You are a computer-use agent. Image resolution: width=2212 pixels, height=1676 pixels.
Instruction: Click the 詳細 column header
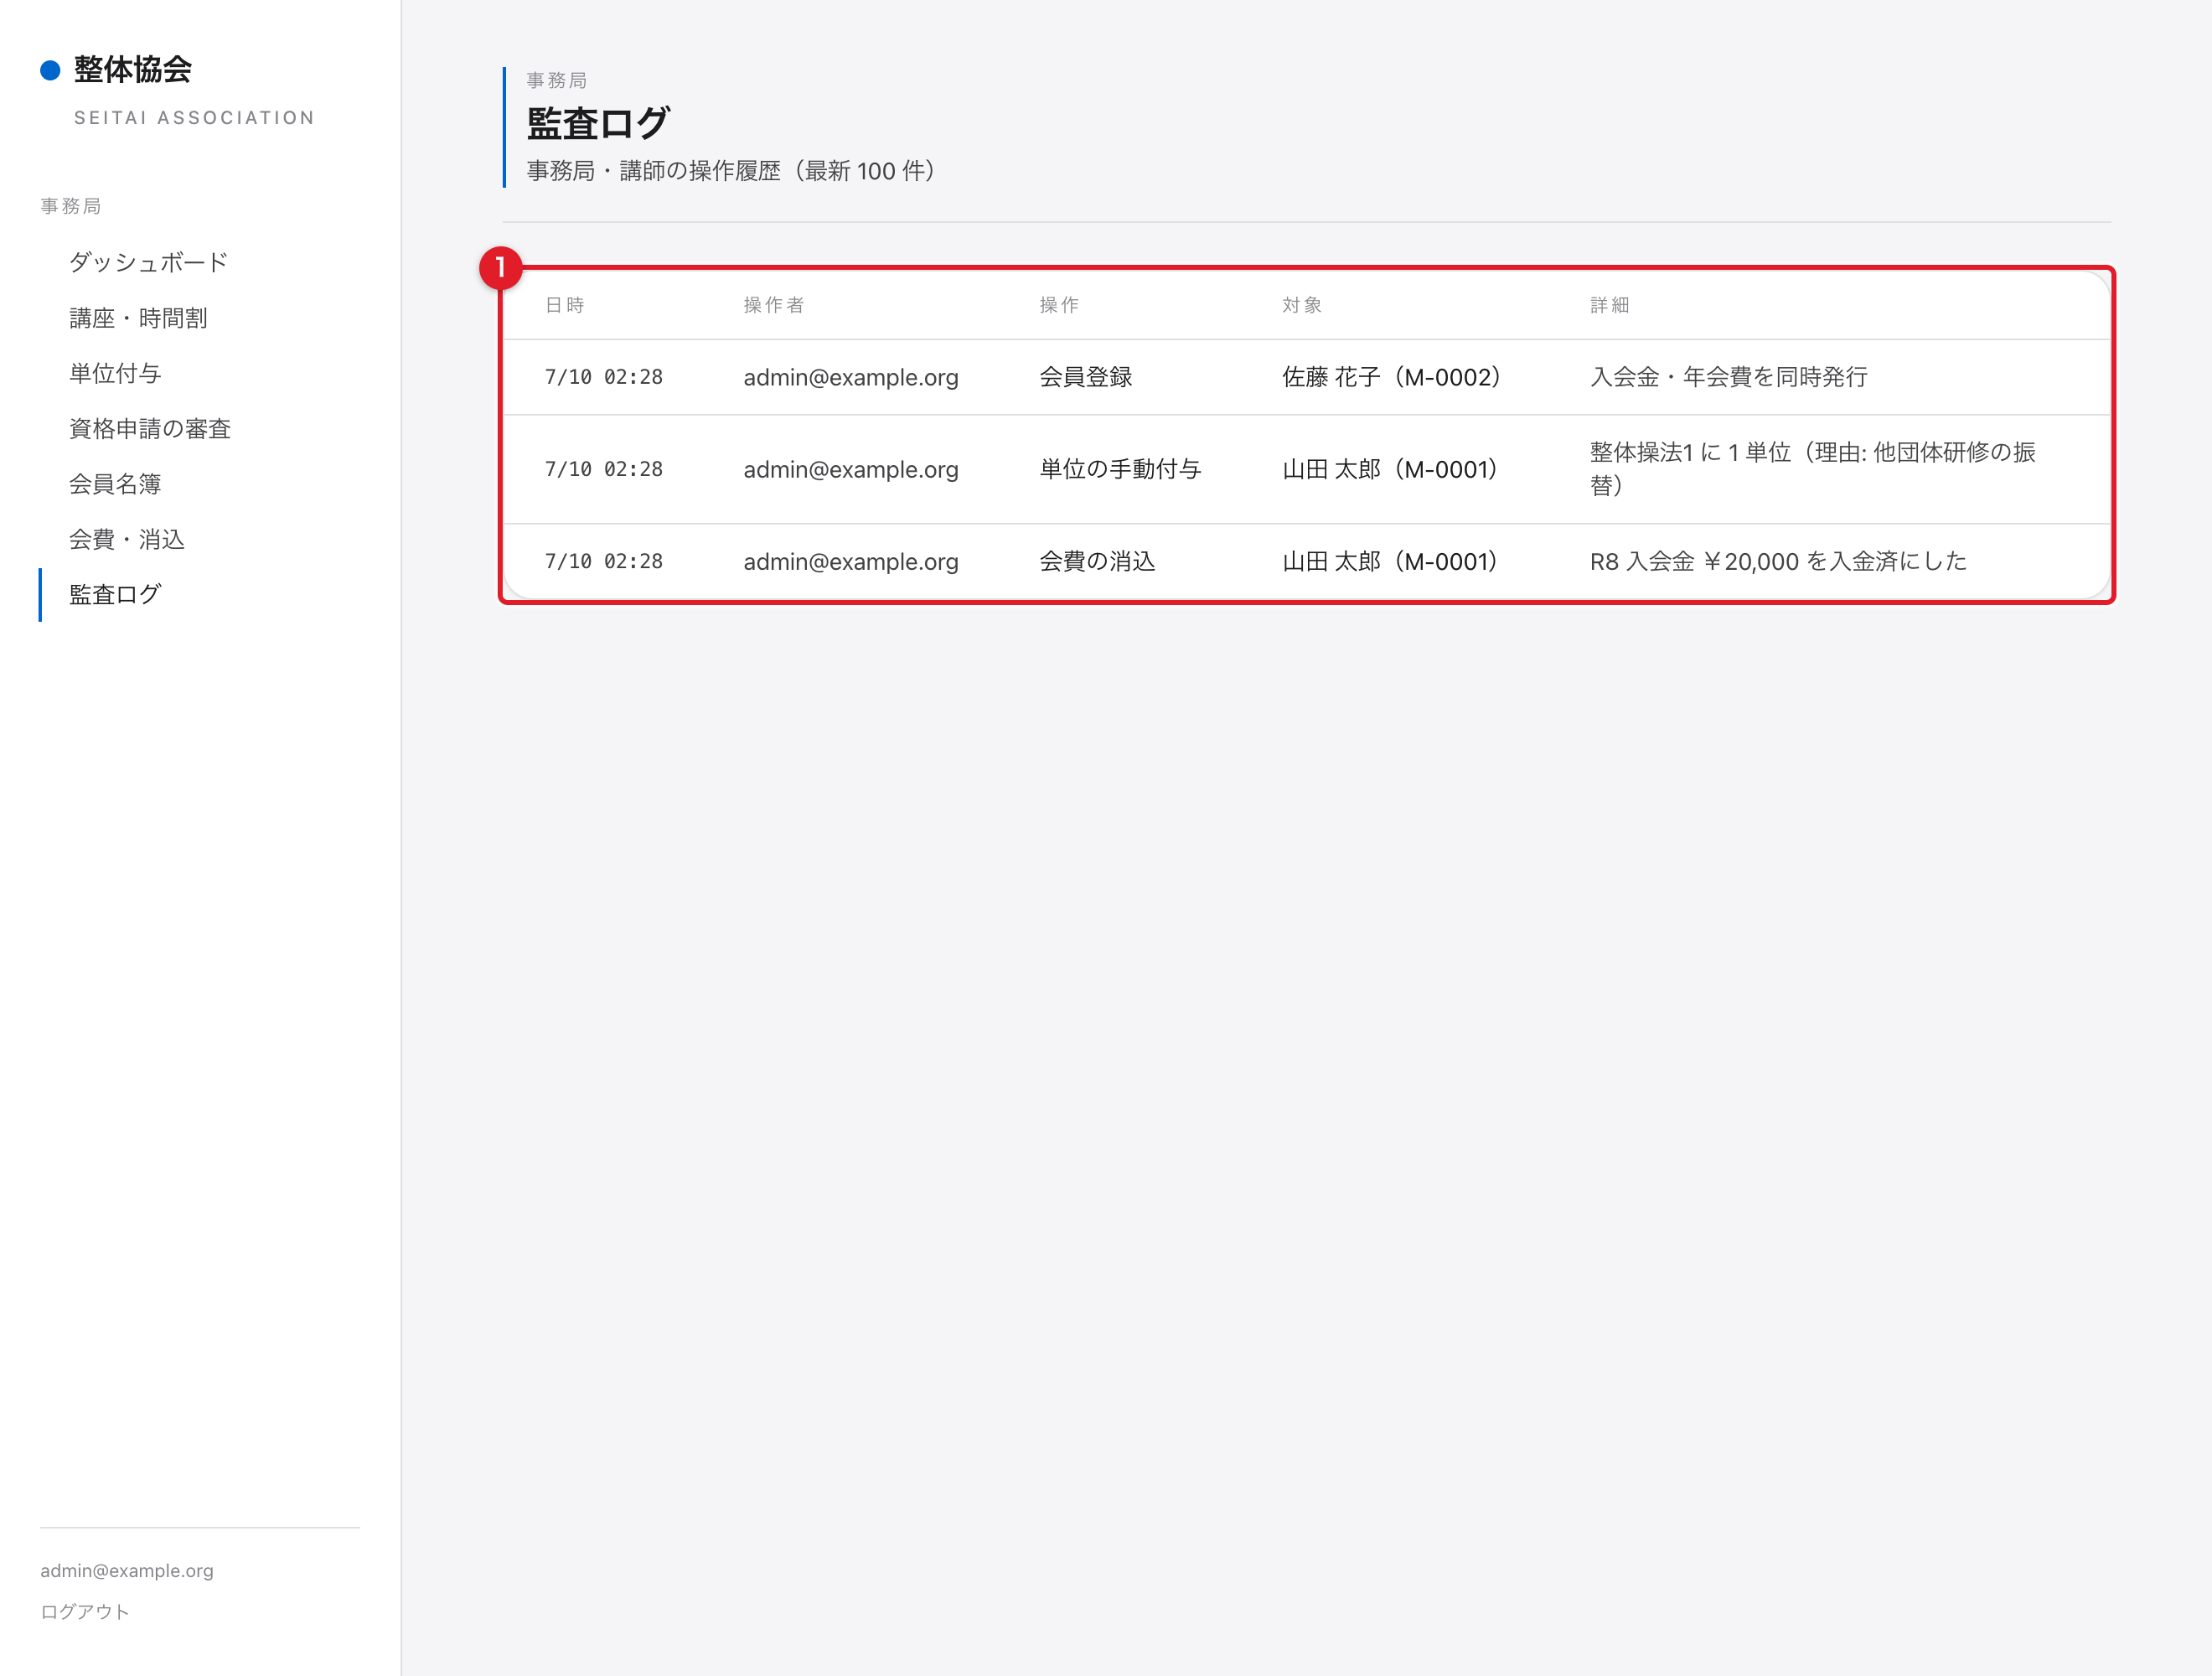click(1610, 305)
